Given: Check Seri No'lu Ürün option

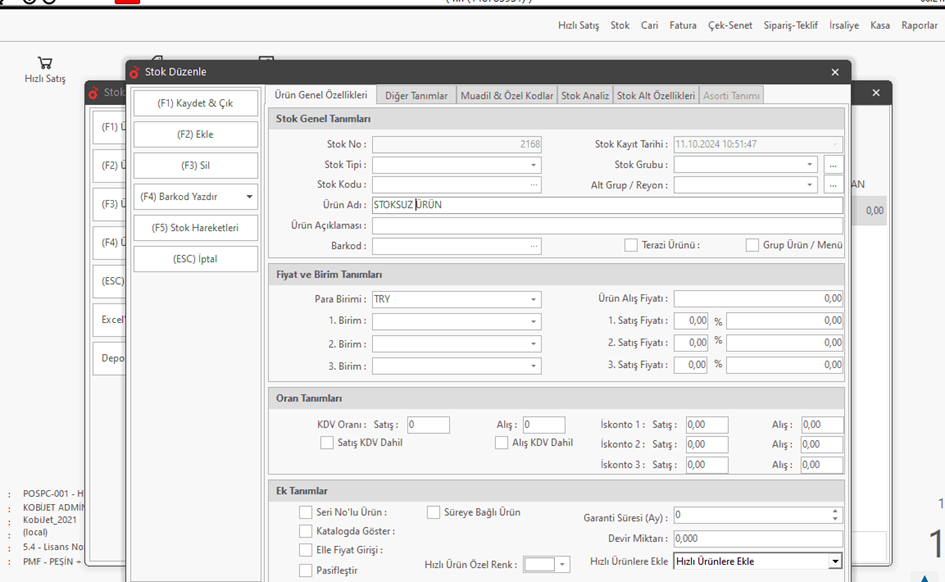Looking at the screenshot, I should coord(306,512).
